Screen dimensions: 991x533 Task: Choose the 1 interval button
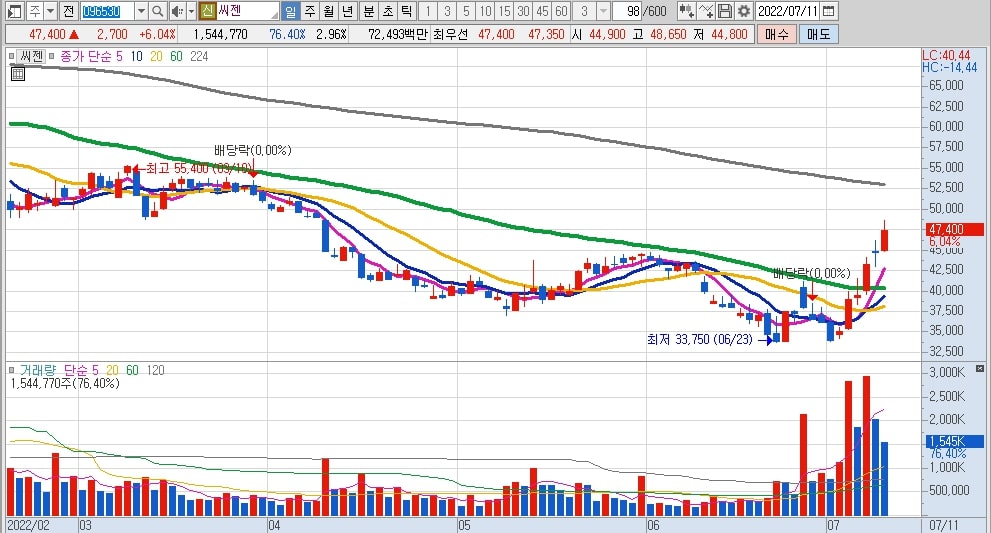pos(428,11)
